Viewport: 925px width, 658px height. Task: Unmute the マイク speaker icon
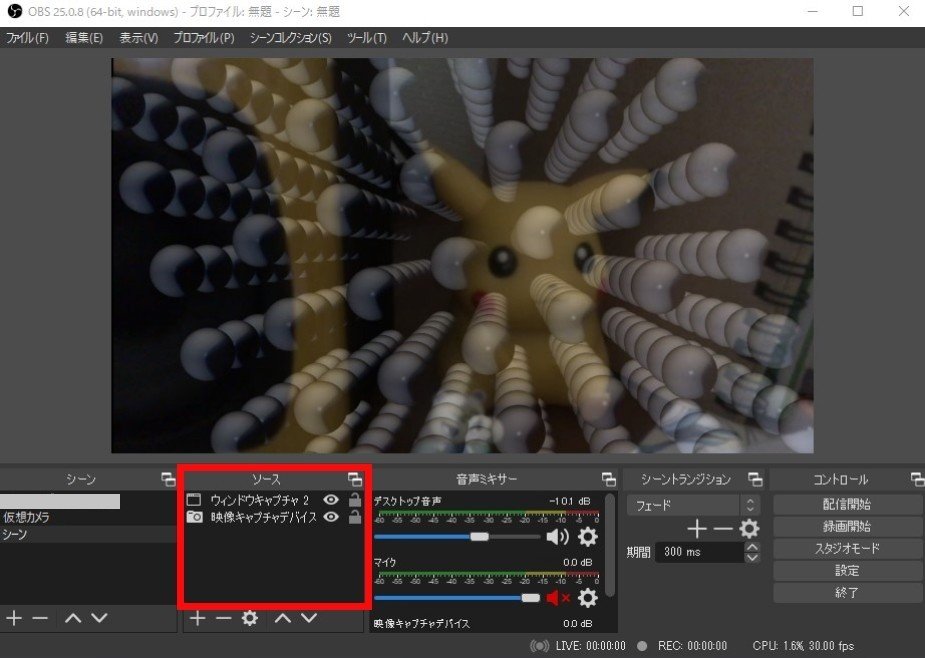(557, 598)
